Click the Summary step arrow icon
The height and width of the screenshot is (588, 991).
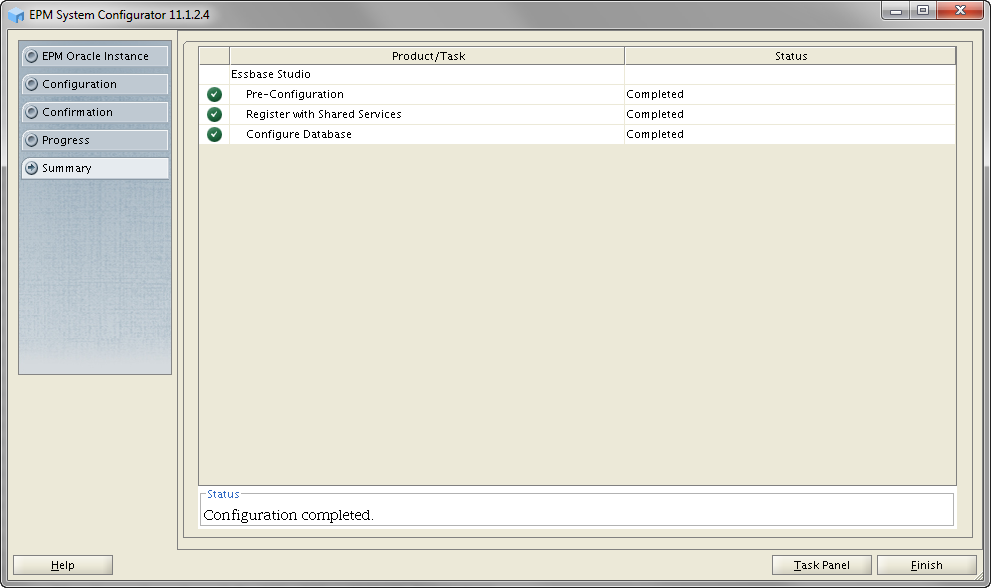pos(31,168)
